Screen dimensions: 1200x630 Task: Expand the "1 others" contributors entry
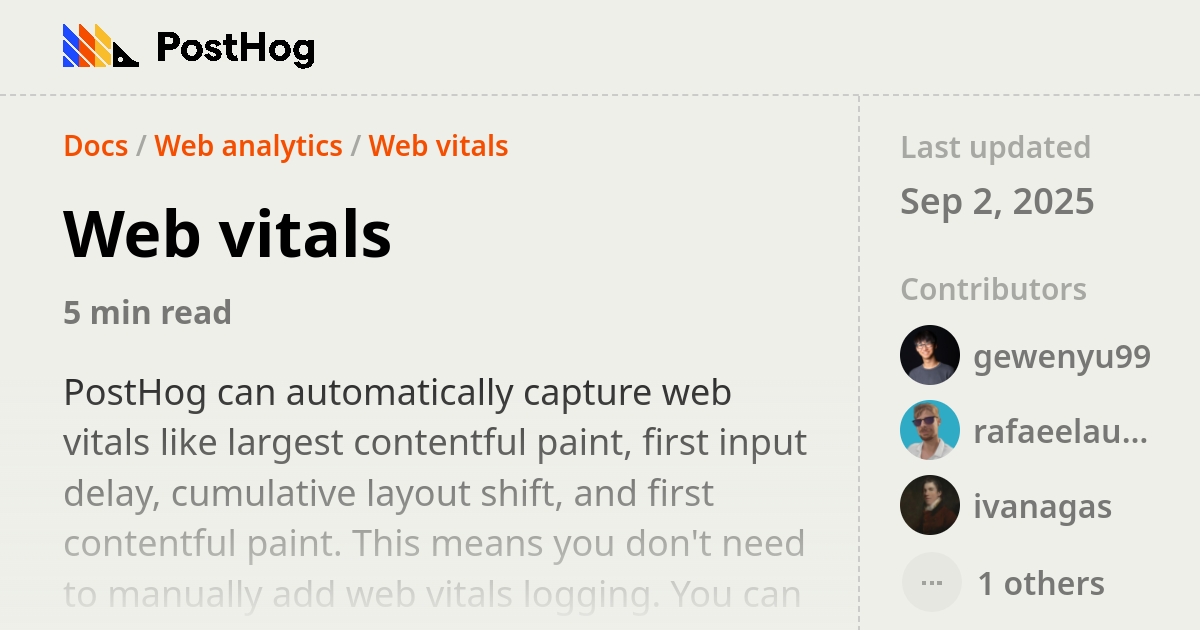click(1040, 582)
